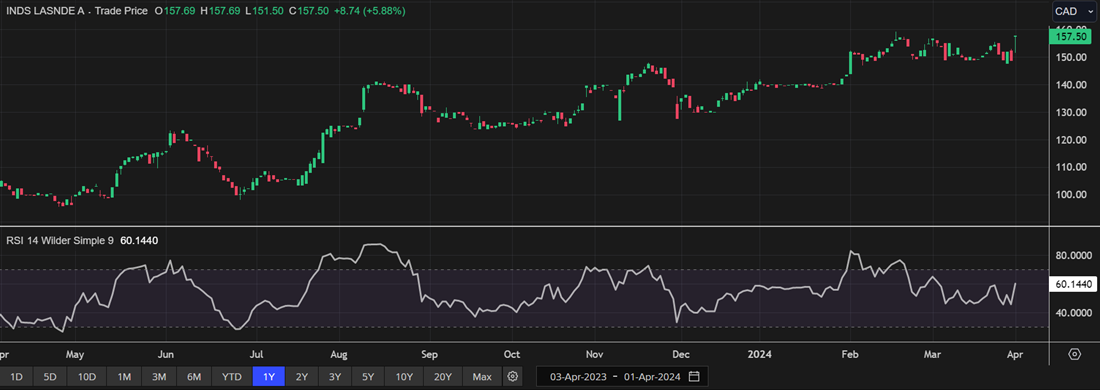This screenshot has width=1100, height=390.
Task: Select the 5D time range
Action: coord(50,377)
